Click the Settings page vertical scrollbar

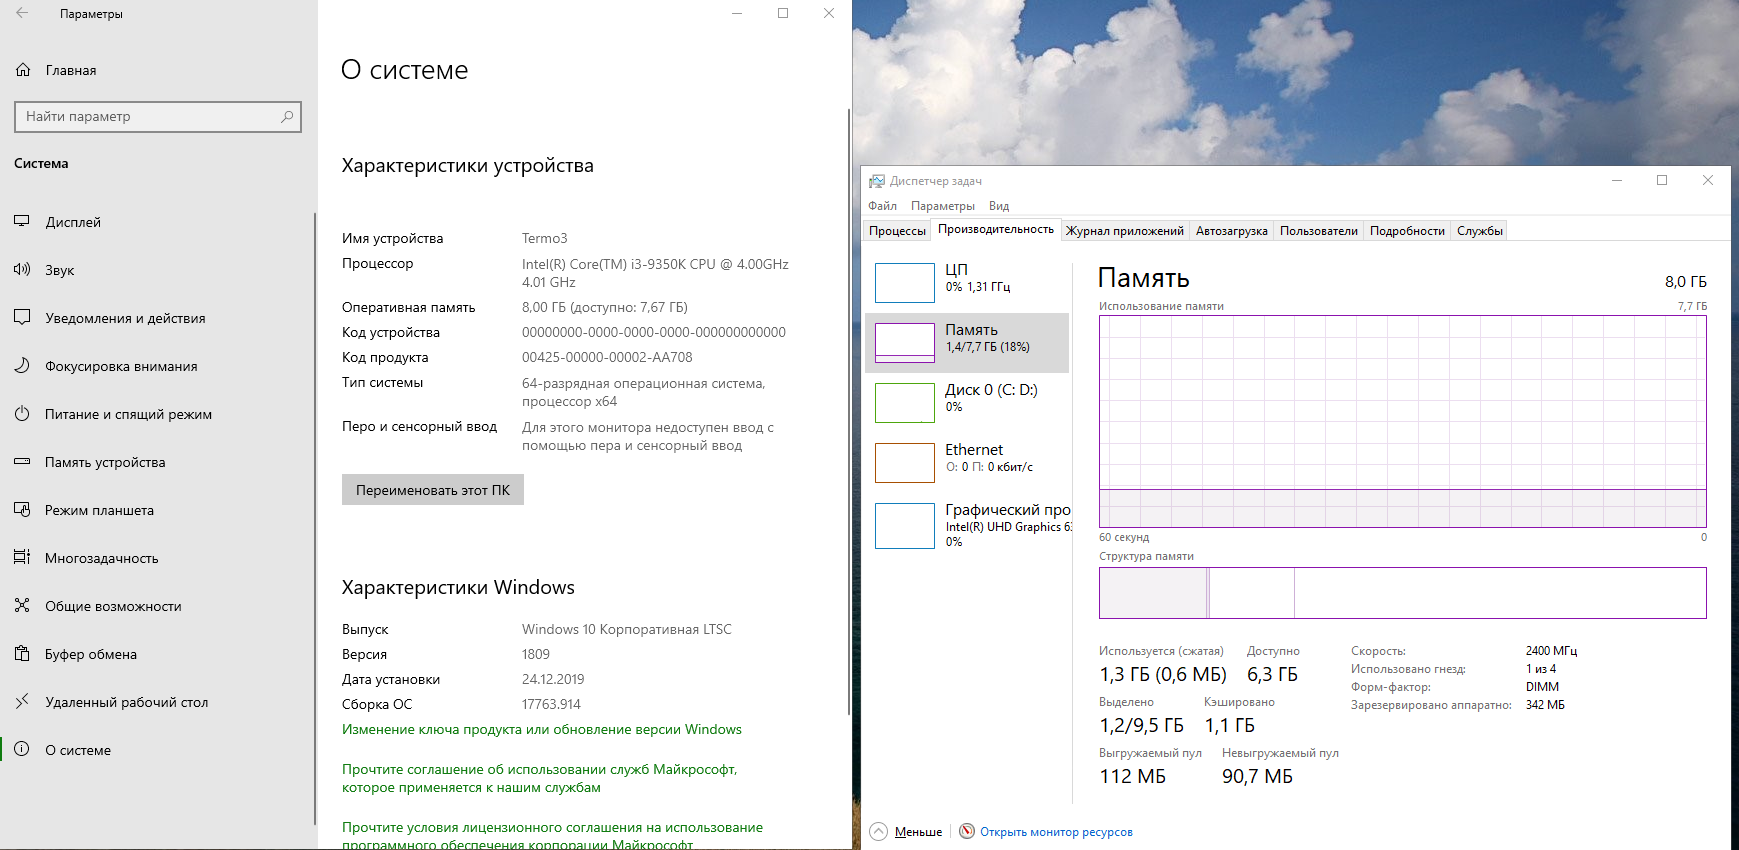(848, 410)
